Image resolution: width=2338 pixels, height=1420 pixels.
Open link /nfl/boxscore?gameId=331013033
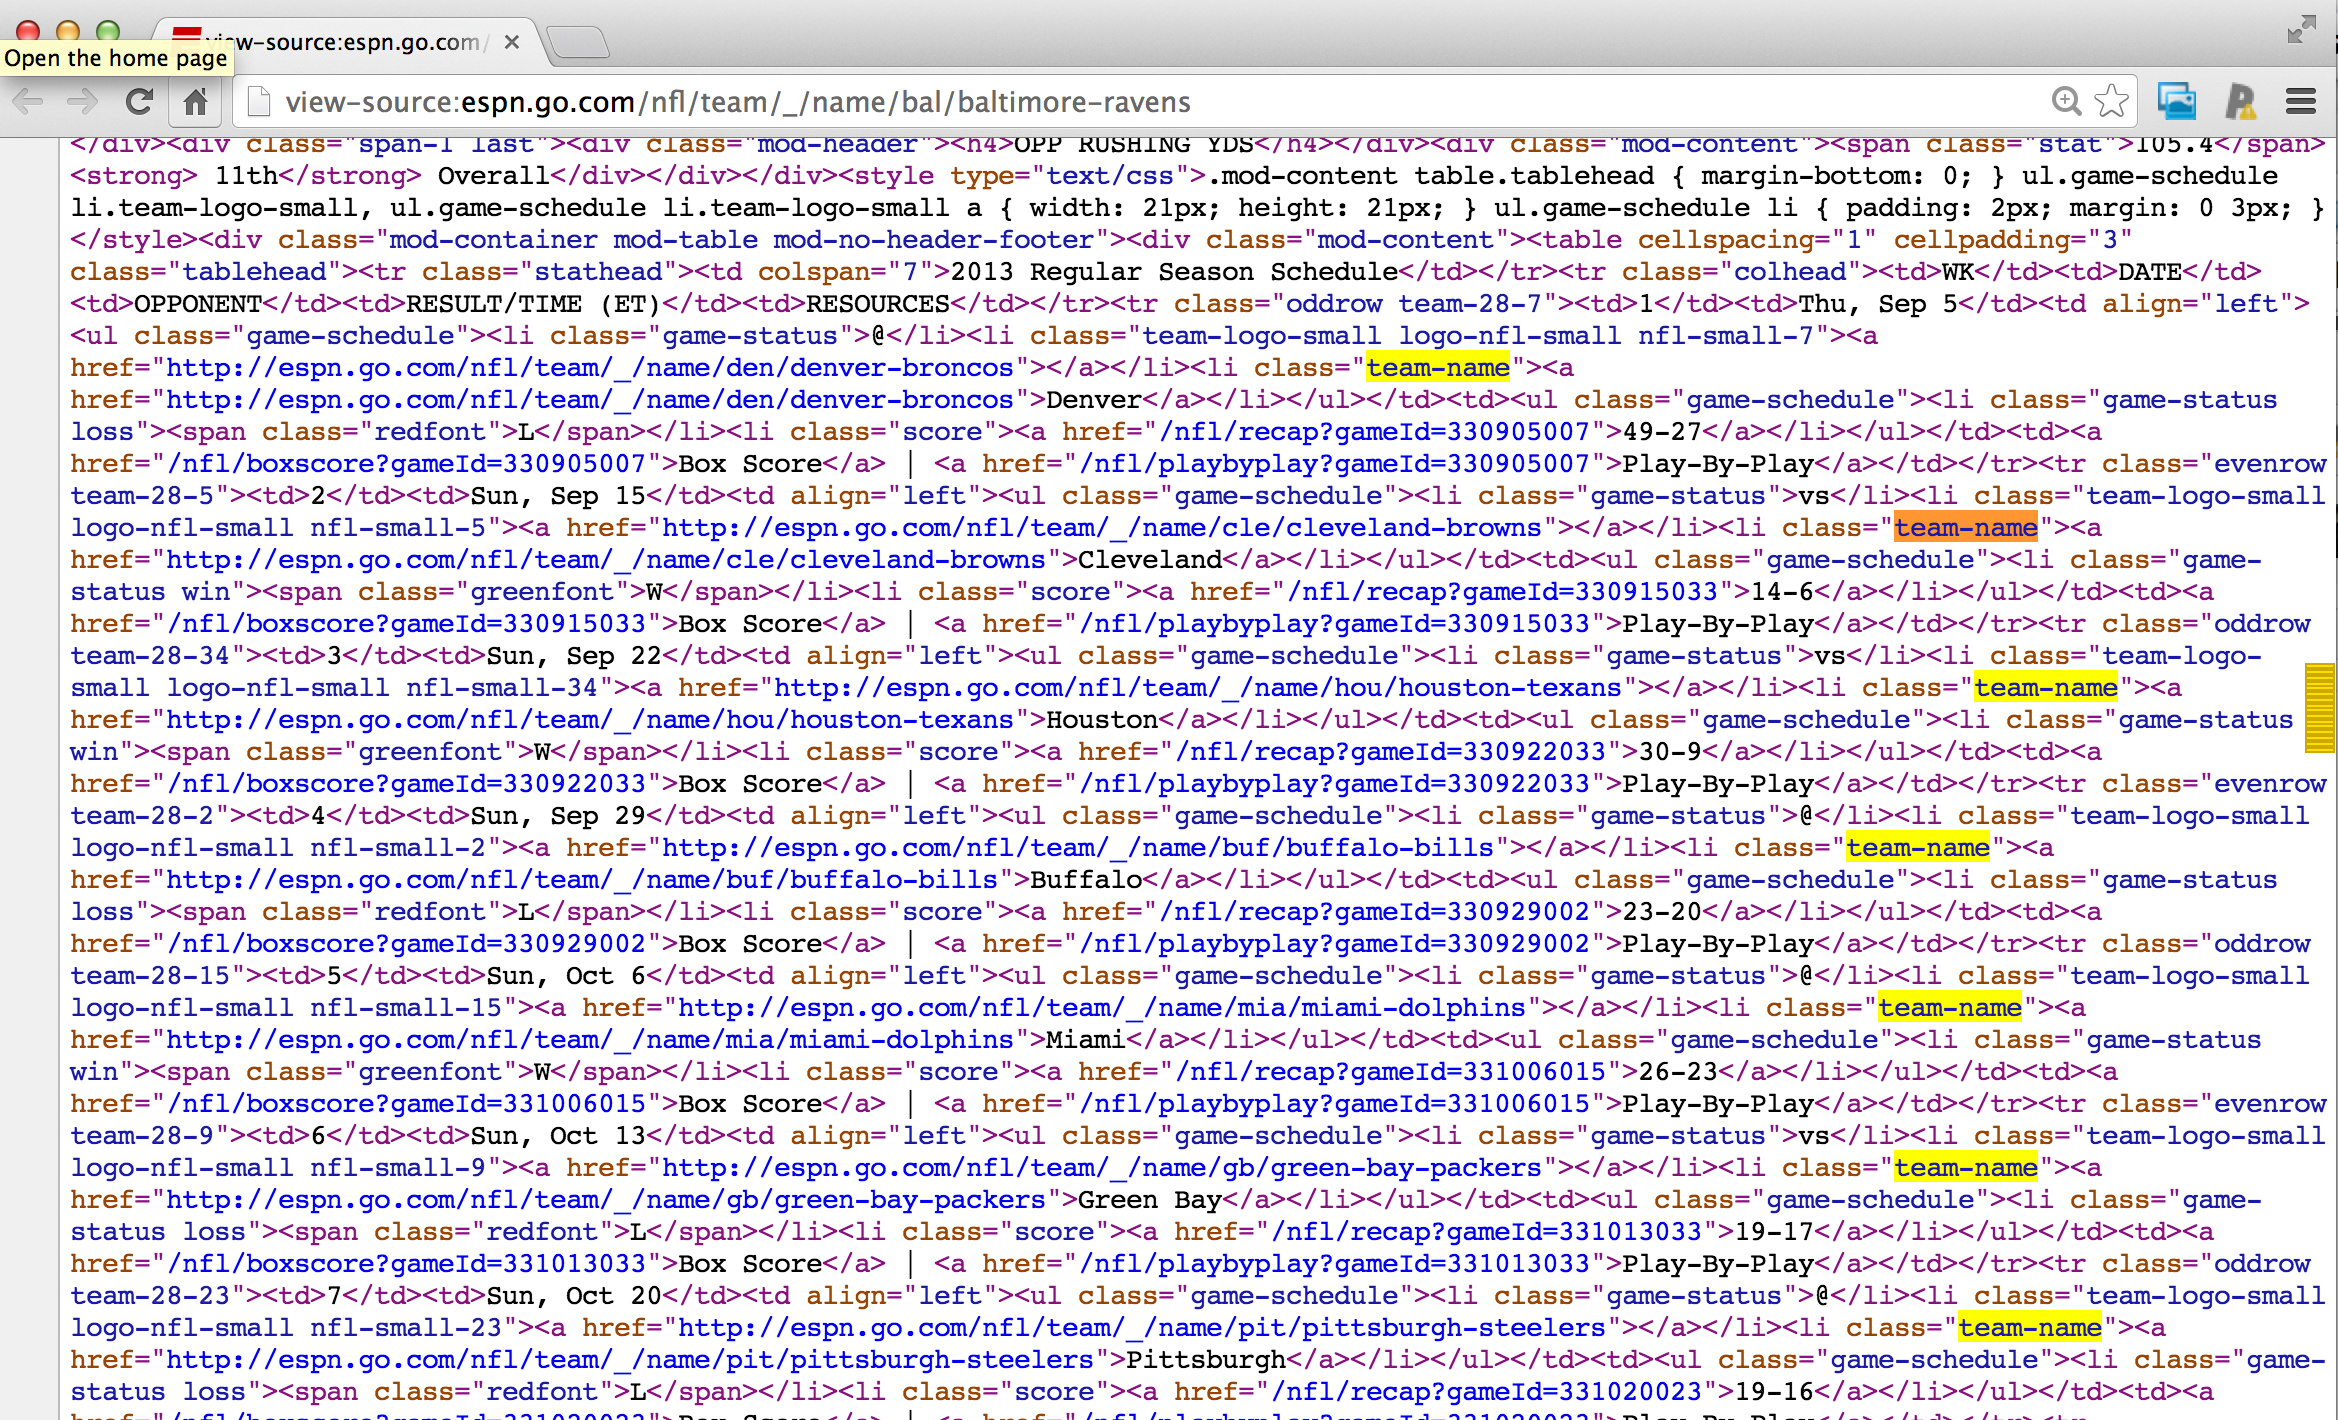406,1264
